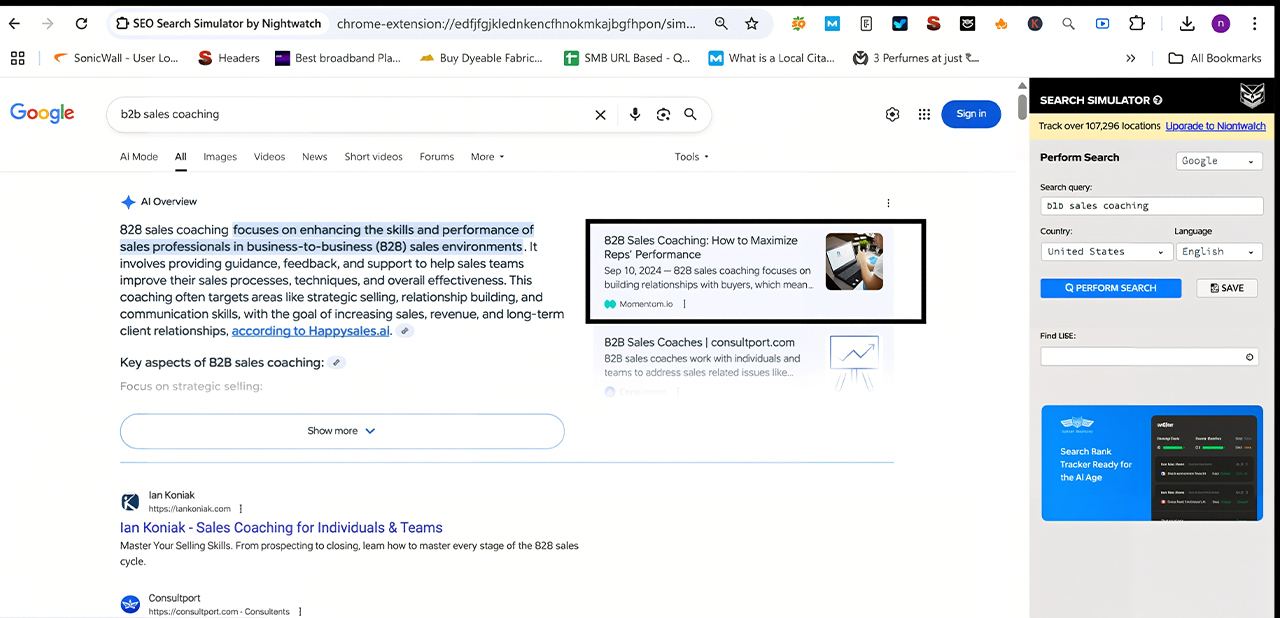
Task: Switch to the Images search tab
Action: point(220,157)
